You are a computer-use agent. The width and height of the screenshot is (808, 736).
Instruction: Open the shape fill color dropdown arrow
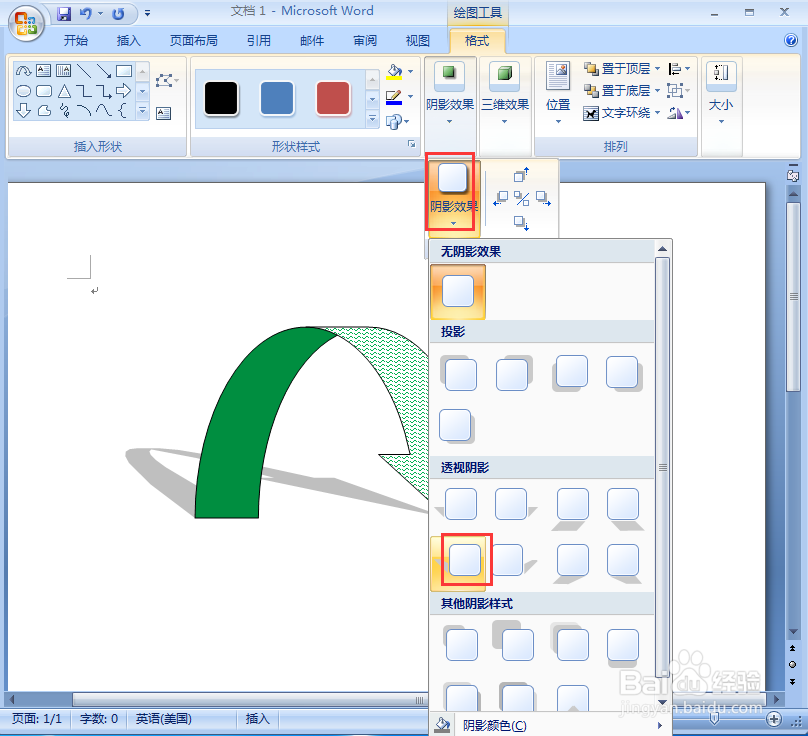(x=411, y=72)
